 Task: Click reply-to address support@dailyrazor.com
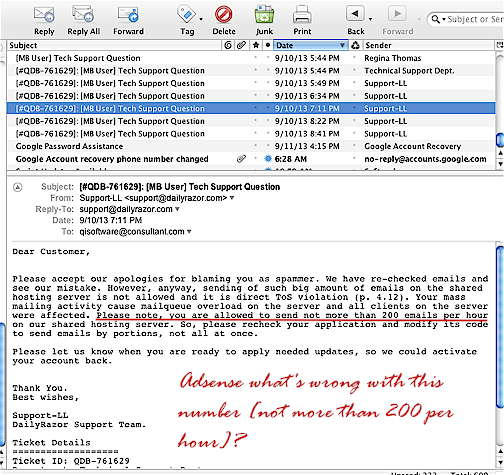click(126, 209)
